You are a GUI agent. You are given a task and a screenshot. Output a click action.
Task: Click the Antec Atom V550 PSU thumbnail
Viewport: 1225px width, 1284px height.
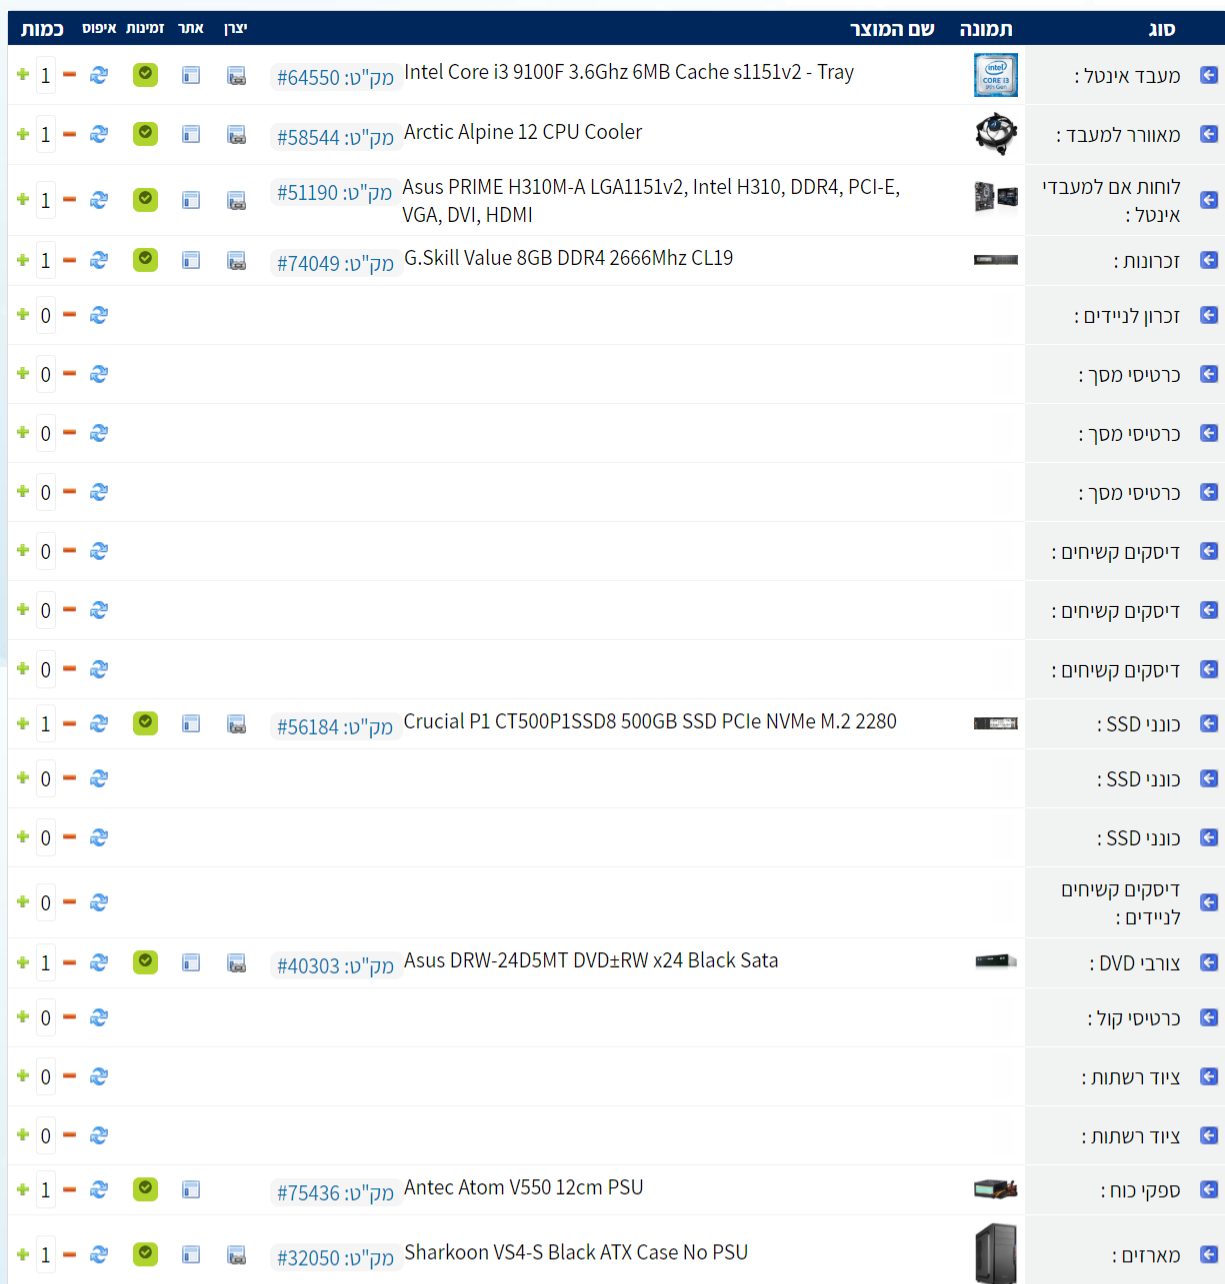pos(996,1189)
